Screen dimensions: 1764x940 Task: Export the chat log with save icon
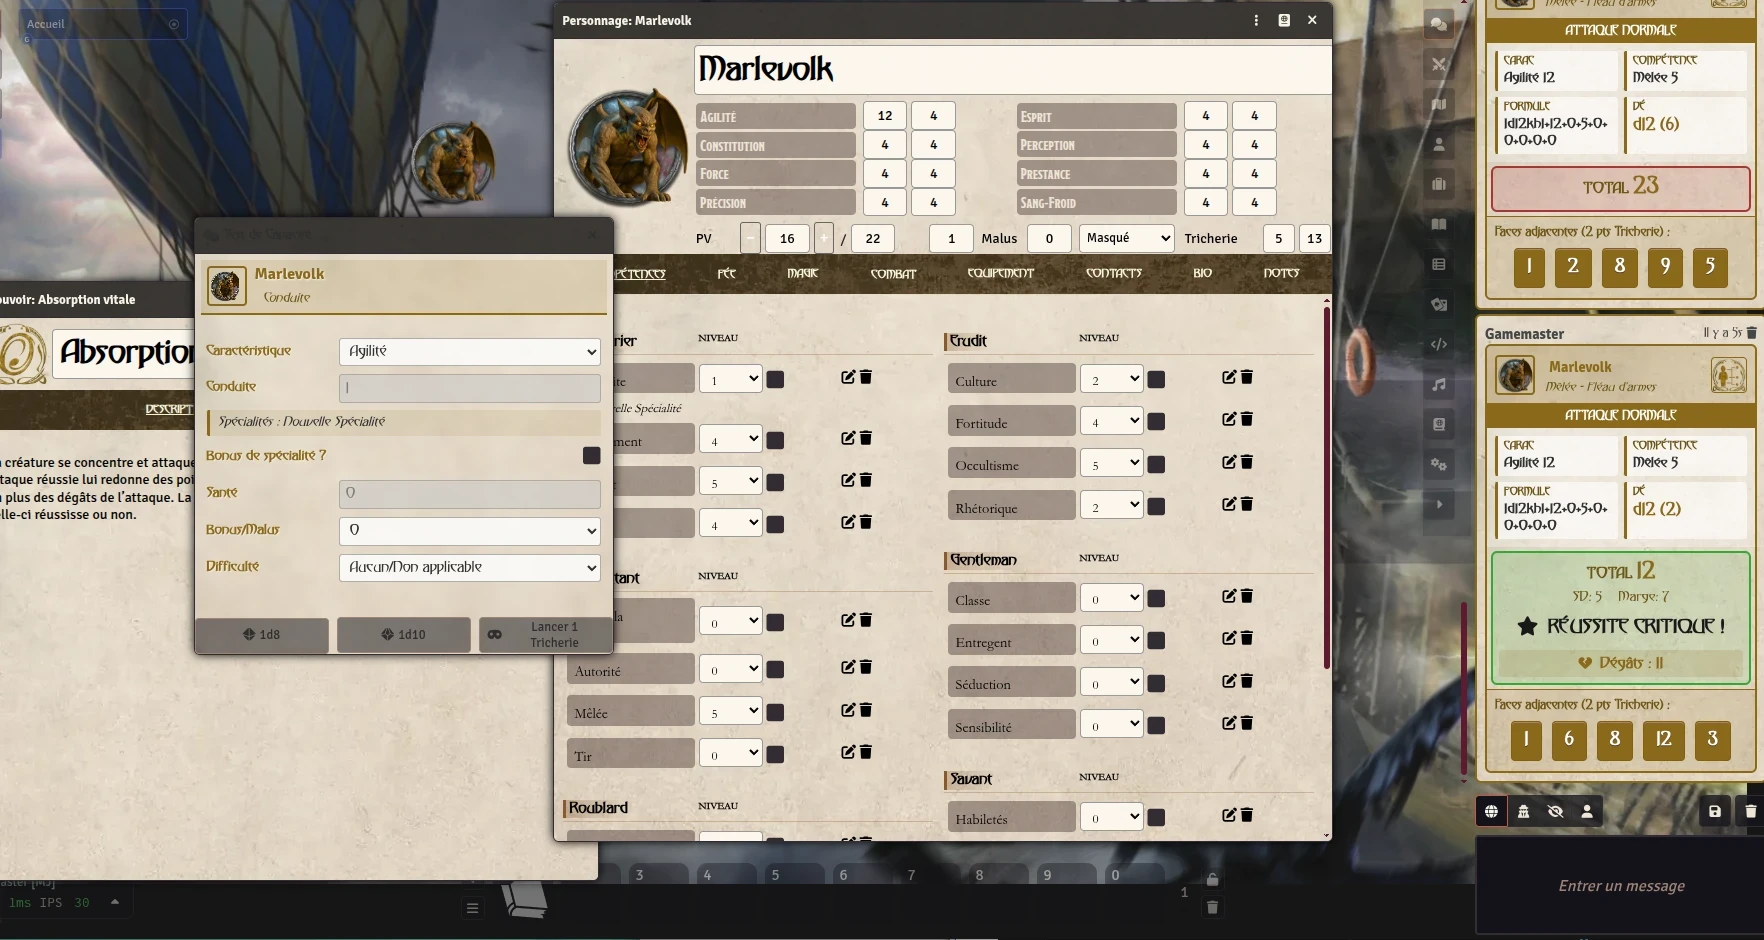[1714, 811]
